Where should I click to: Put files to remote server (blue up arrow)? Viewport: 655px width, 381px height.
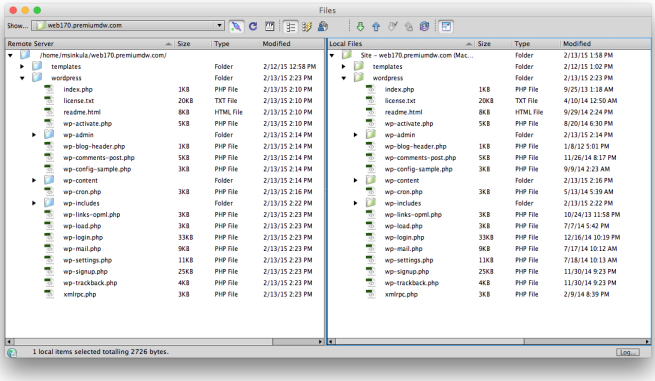[376, 27]
